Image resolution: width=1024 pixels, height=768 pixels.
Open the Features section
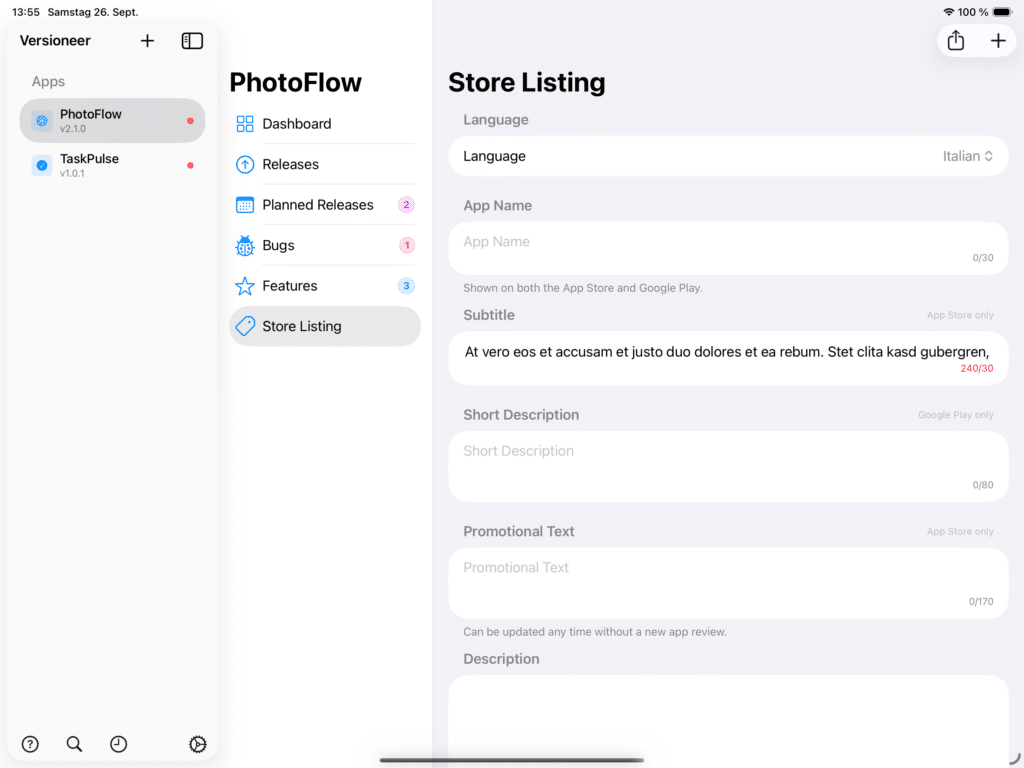(325, 286)
